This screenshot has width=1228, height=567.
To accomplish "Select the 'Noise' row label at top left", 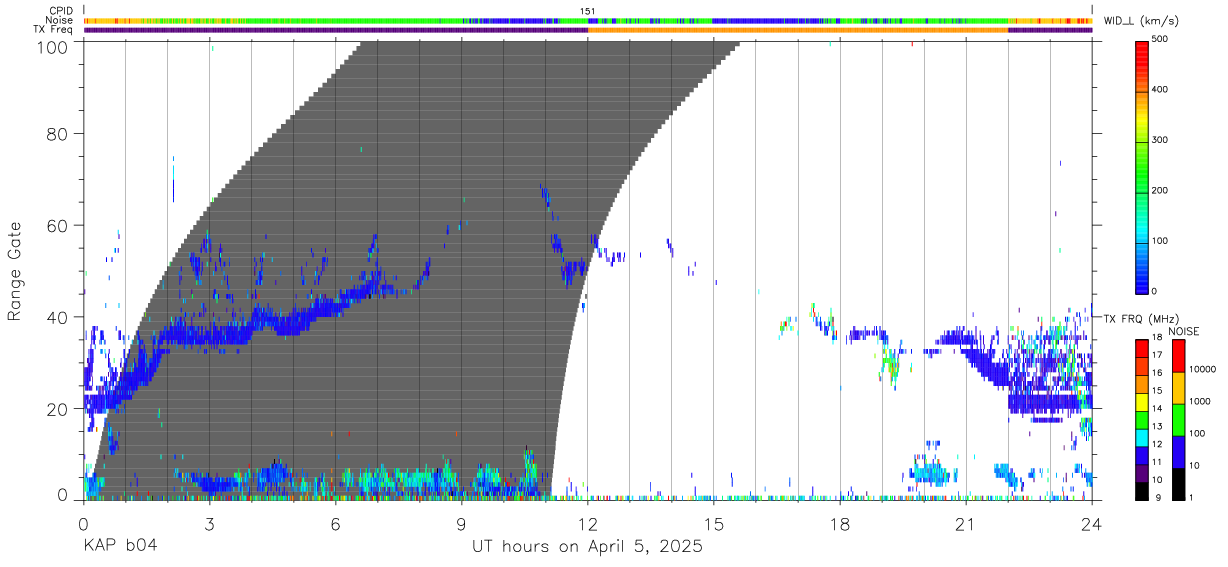I will pos(60,20).
